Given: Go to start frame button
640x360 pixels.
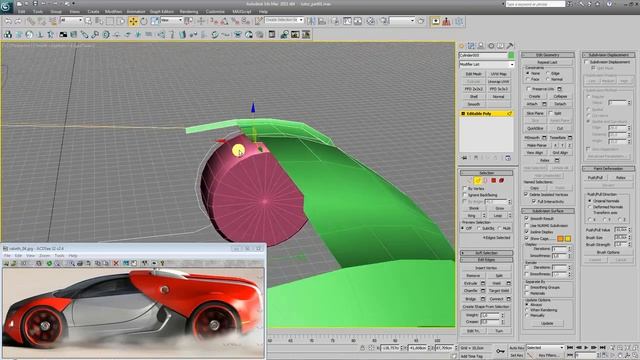Looking at the screenshot, I should pyautogui.click(x=570, y=348).
